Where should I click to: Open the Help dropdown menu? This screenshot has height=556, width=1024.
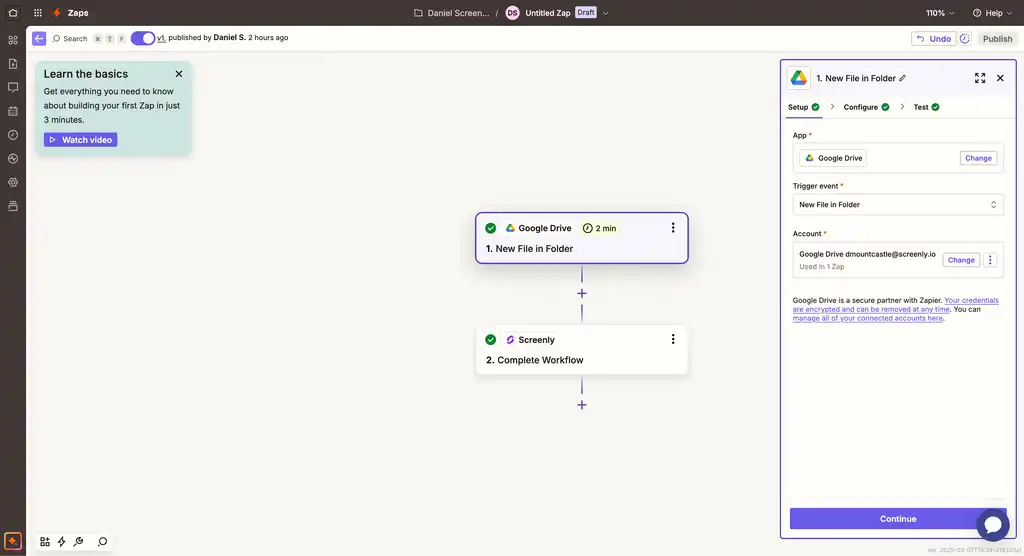(992, 12)
